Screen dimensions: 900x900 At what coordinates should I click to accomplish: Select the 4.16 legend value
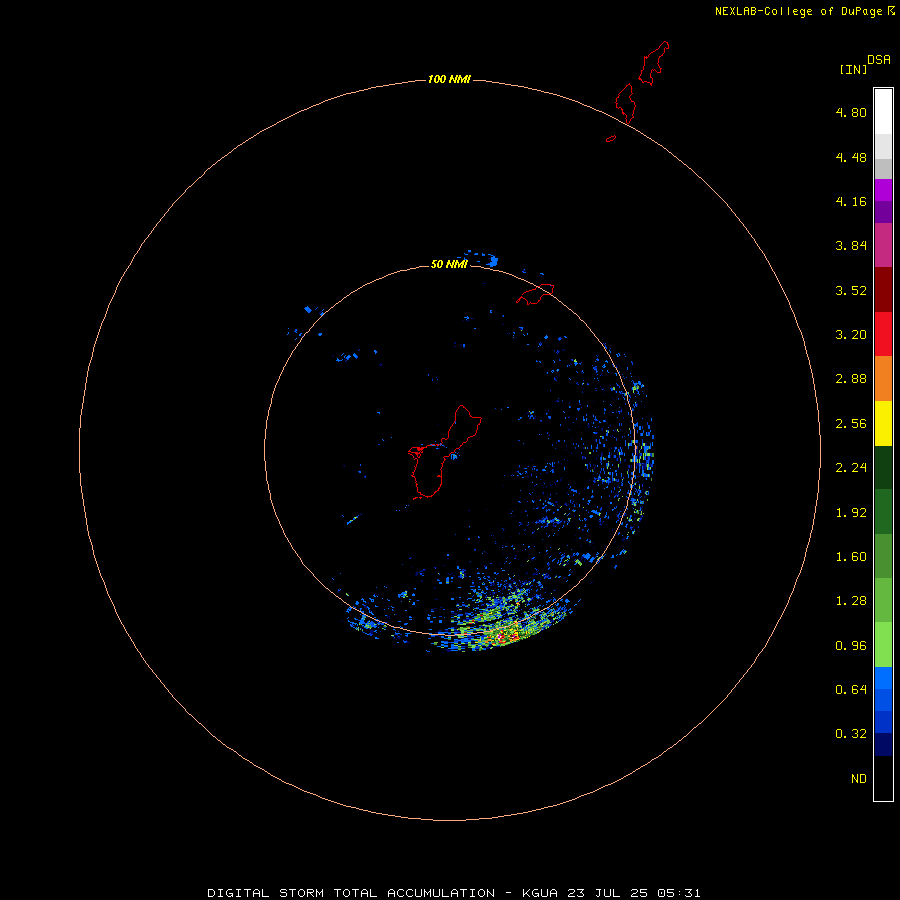tap(851, 201)
